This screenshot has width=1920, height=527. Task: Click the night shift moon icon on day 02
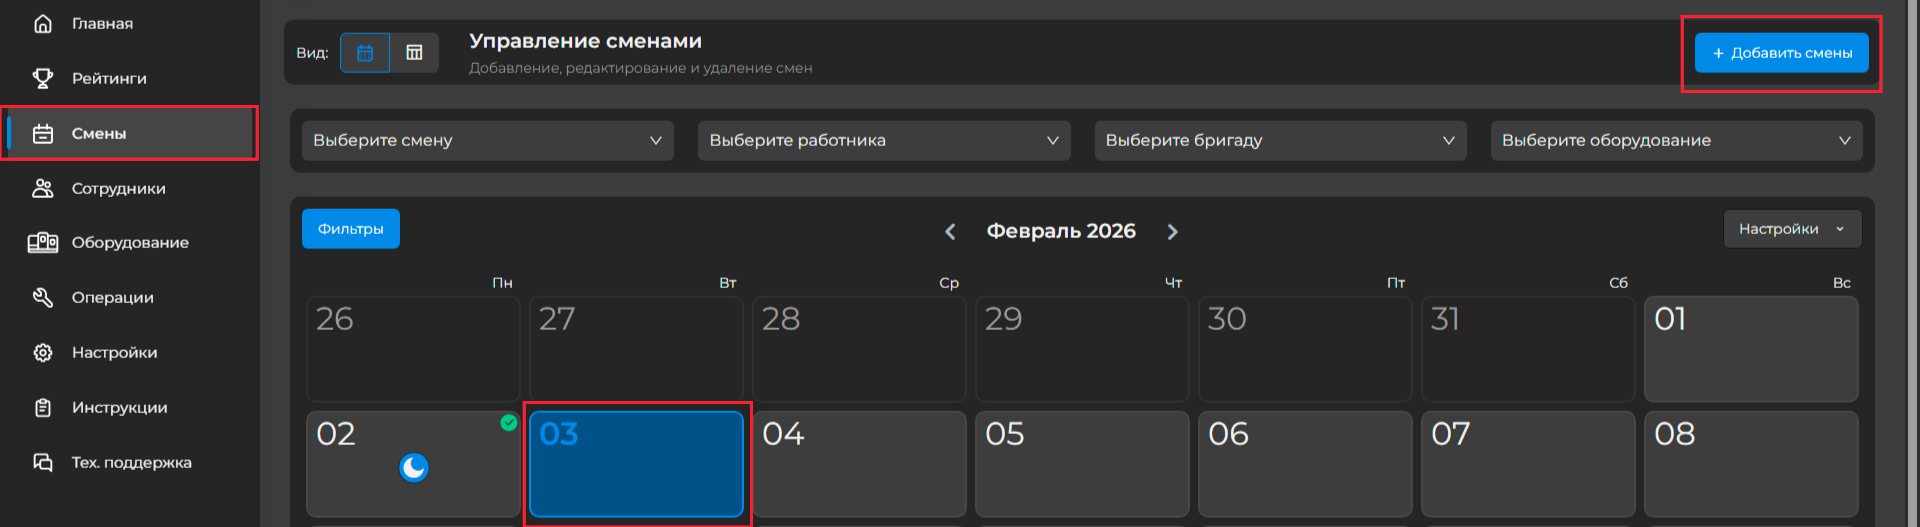coord(414,467)
